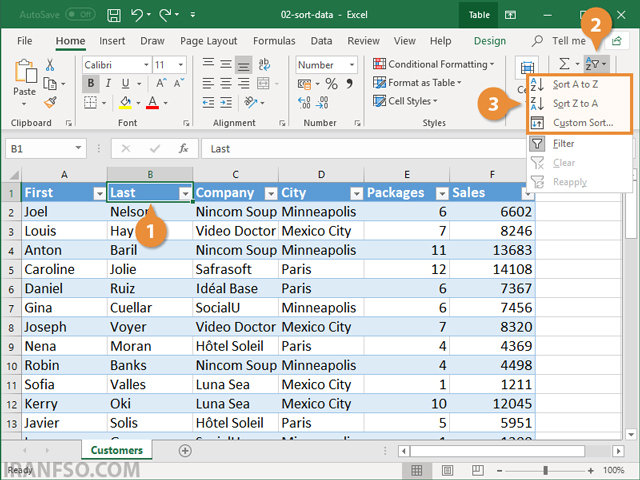Open the Last column filter dropdown
This screenshot has height=480, width=640.
(x=185, y=194)
